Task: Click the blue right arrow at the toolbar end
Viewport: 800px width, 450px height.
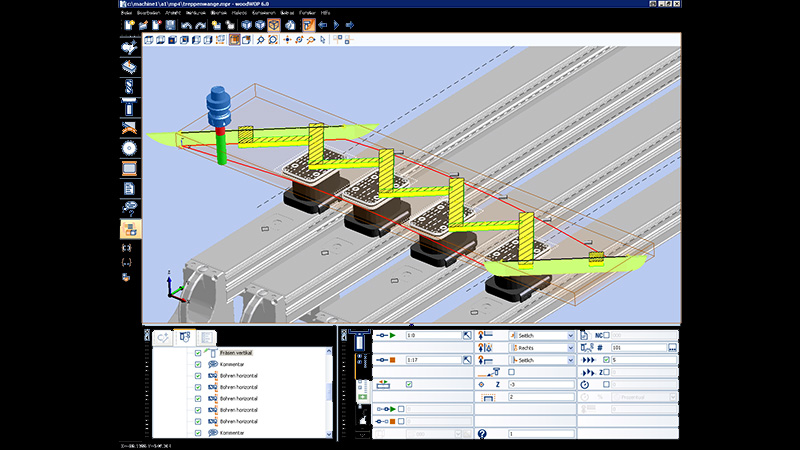Action: 350,25
